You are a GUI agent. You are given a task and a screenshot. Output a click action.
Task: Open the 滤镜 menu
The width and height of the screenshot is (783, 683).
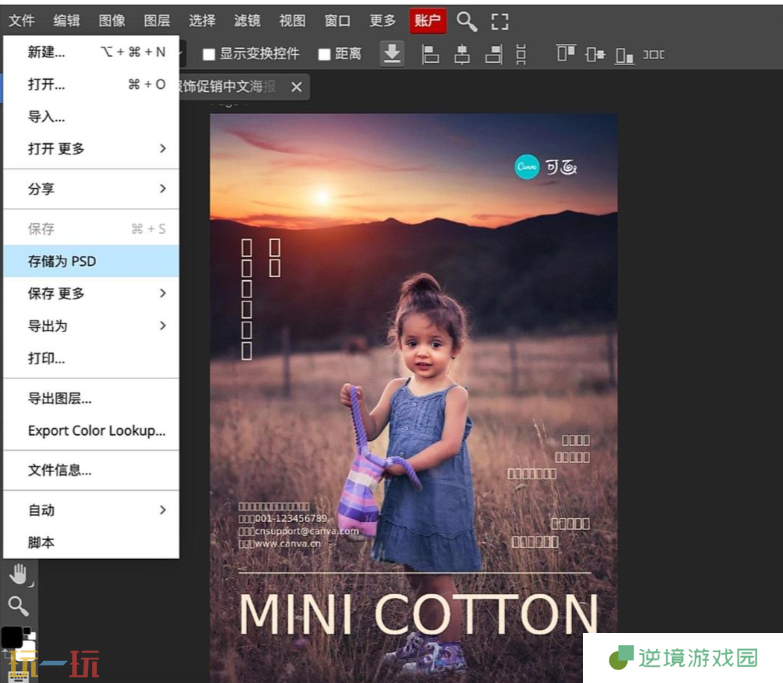pyautogui.click(x=247, y=21)
